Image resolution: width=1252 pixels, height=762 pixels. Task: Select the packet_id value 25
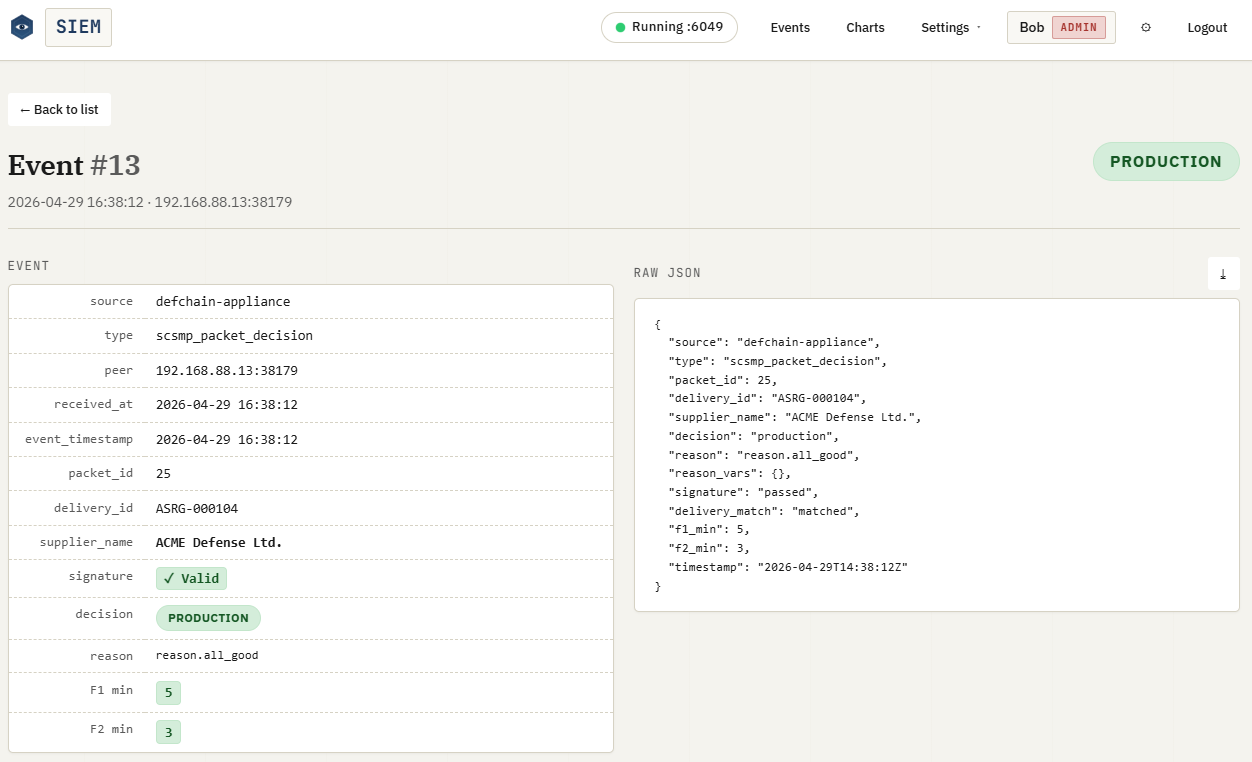tap(163, 473)
